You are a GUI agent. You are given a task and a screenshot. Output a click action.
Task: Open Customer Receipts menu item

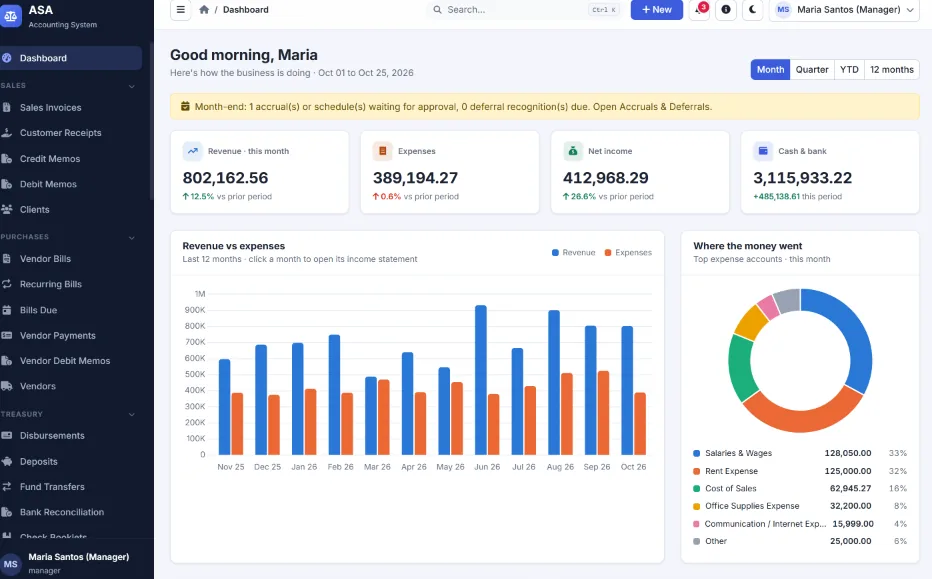pos(70,133)
